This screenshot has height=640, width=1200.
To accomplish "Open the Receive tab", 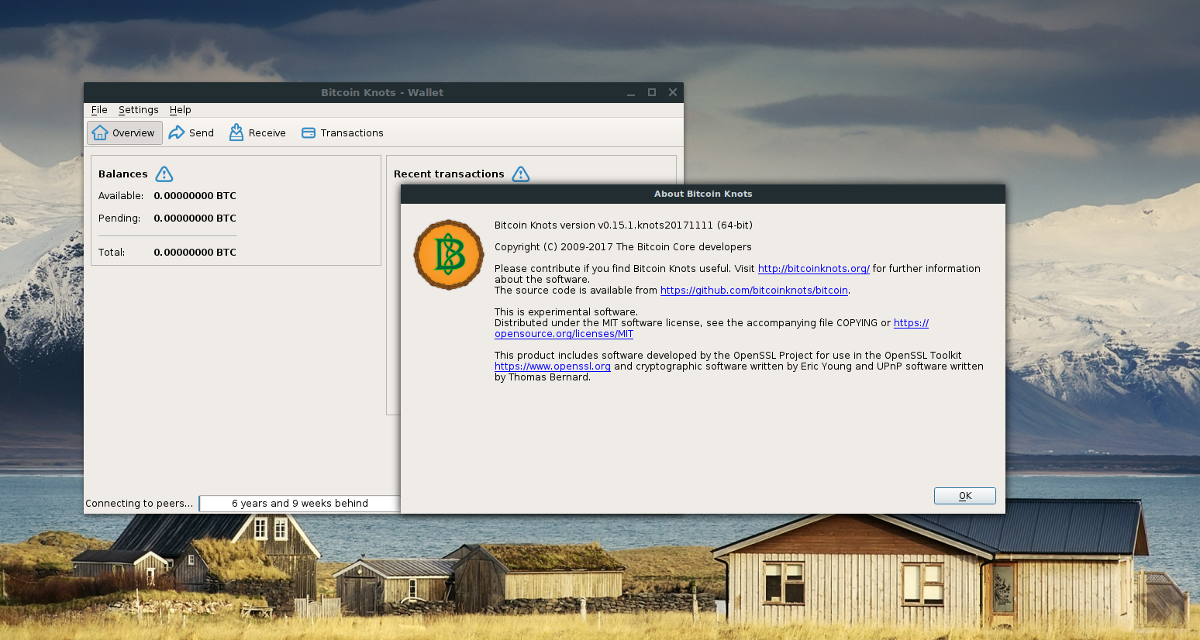I will 257,133.
